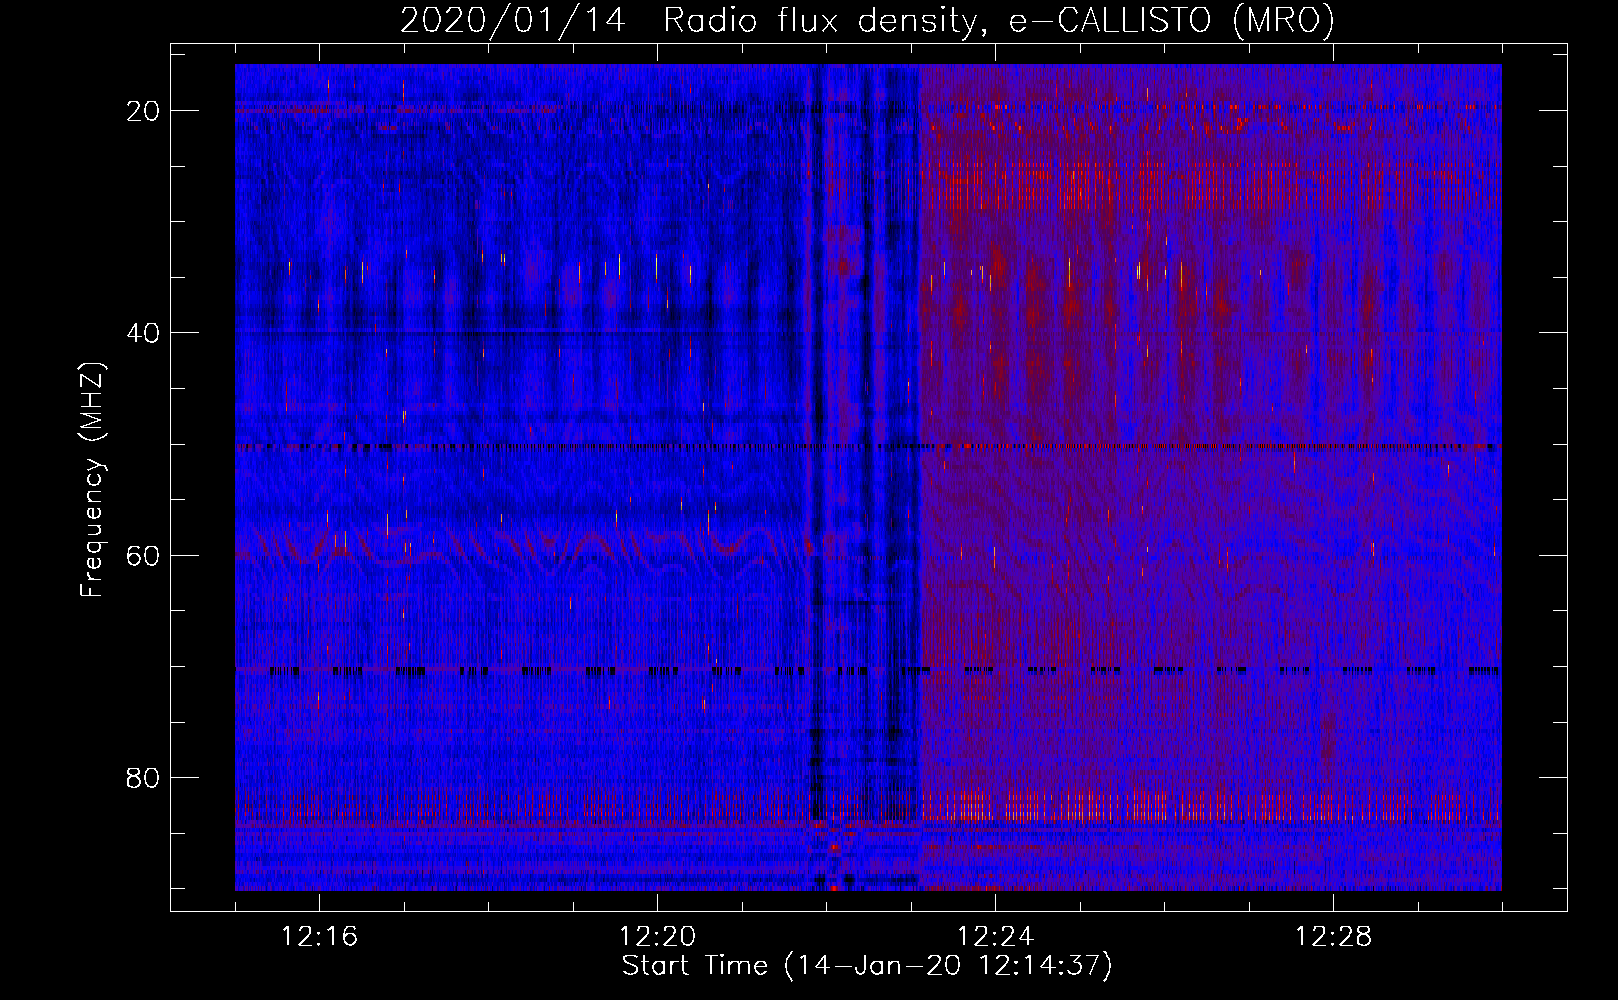Screen dimensions: 1618x1000
Task: Click the 'Start Time (14-Jan-20 12:14:37)' label
Action: pyautogui.click(x=867, y=966)
